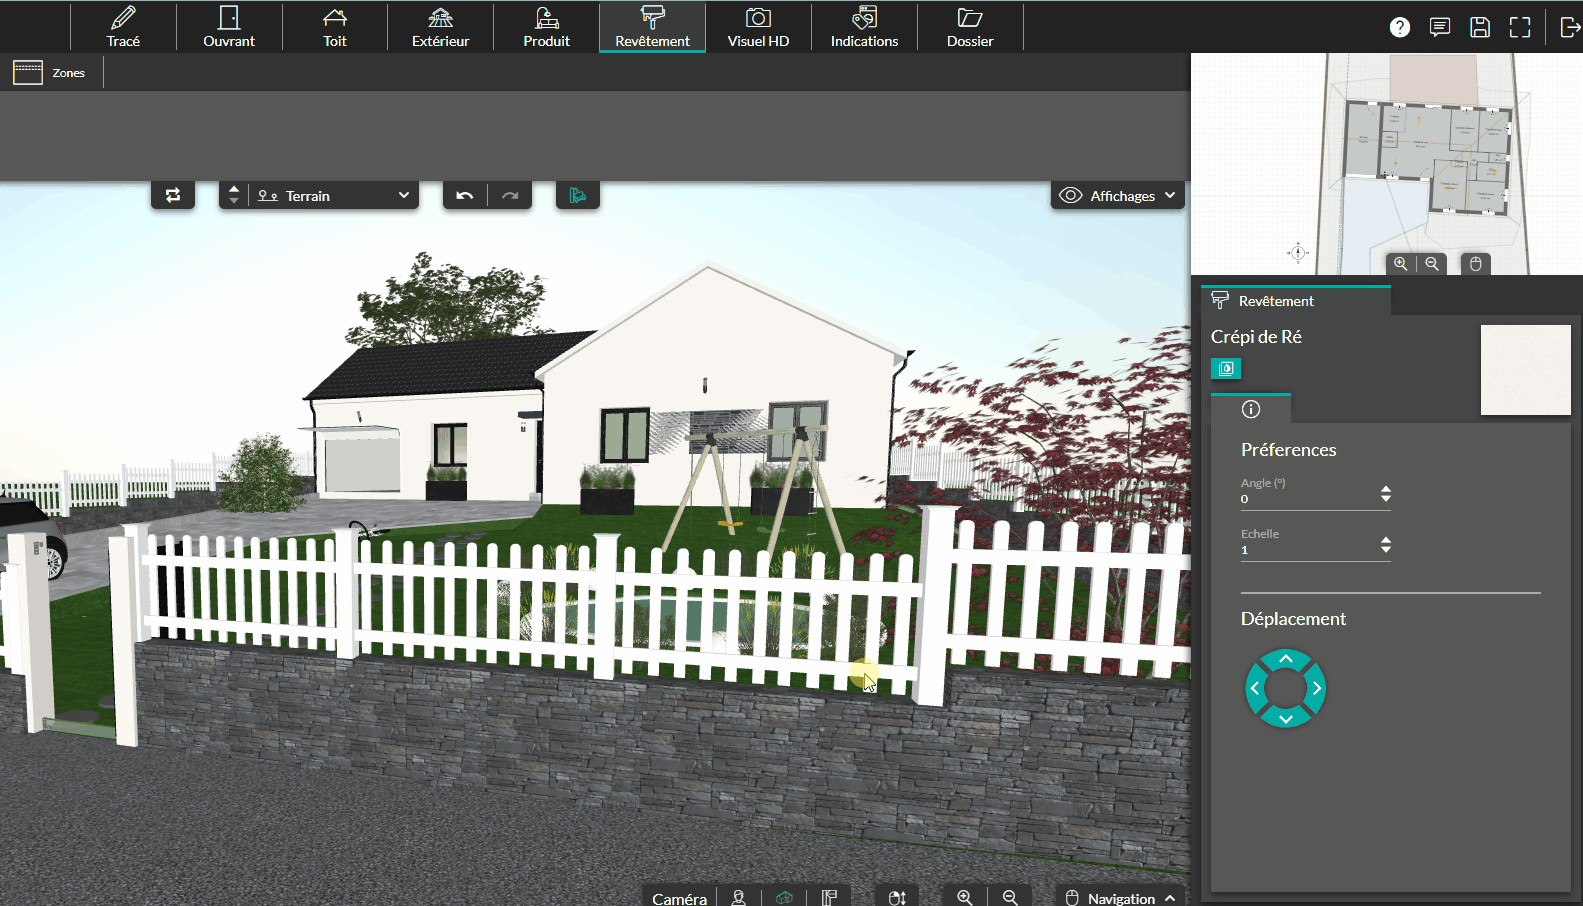The width and height of the screenshot is (1583, 906).
Task: Zoom out on the minimap plan
Action: (1432, 264)
